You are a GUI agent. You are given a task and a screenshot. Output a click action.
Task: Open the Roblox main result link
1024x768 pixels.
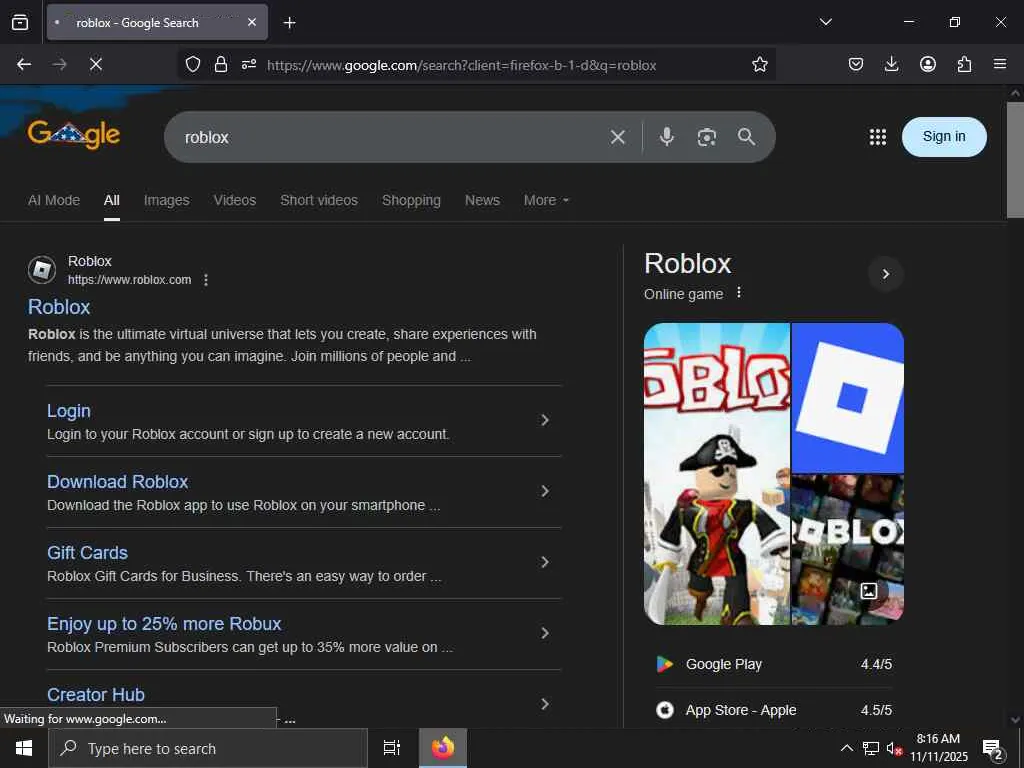pyautogui.click(x=59, y=307)
